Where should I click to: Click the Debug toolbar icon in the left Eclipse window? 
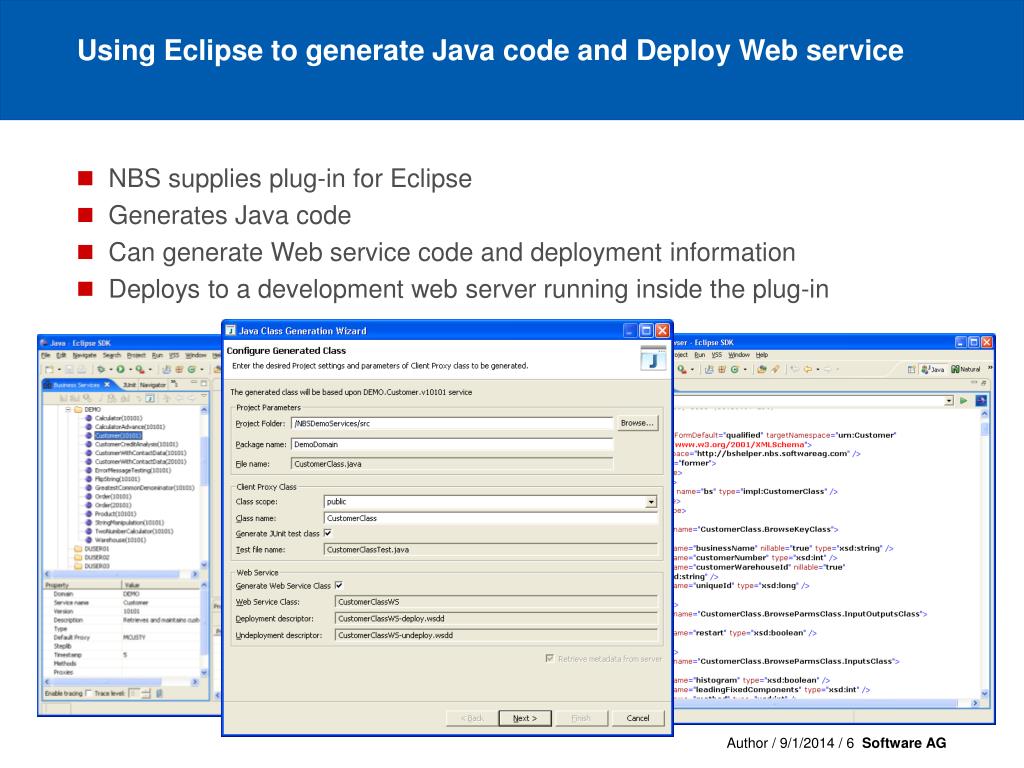(101, 369)
